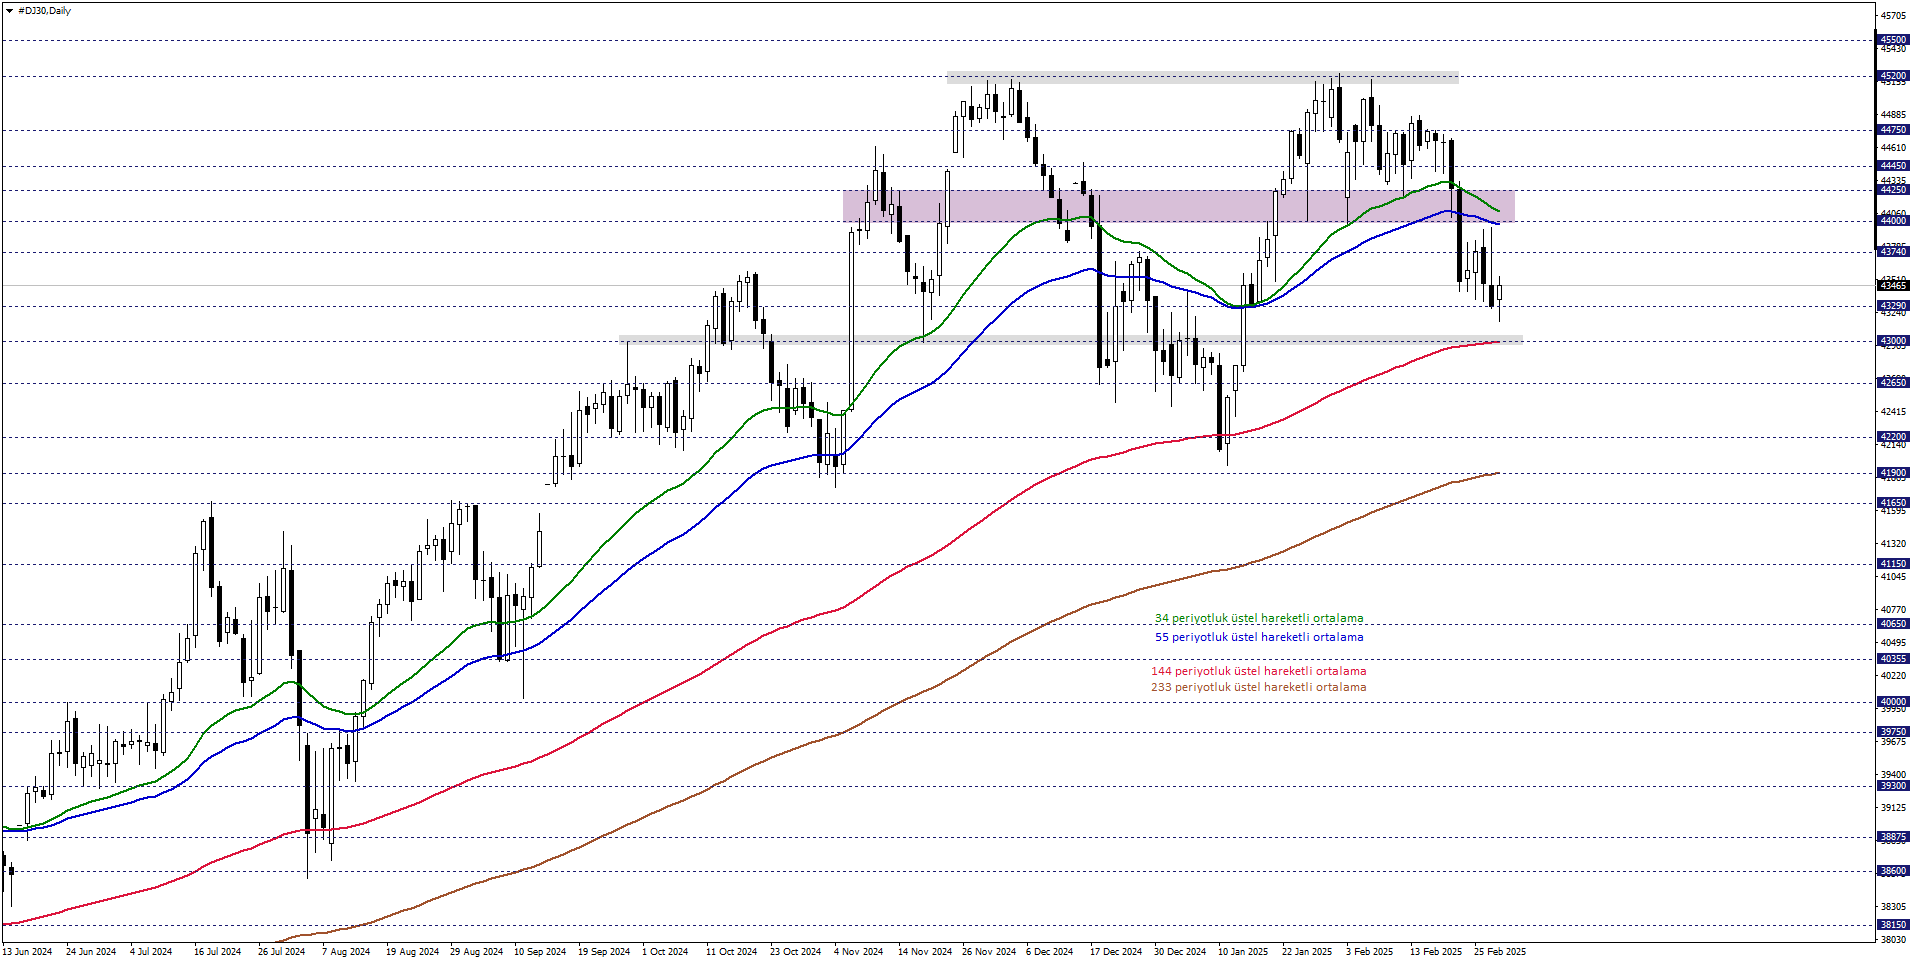
Task: Click the 16 Jul 2024 date label
Action: pyautogui.click(x=217, y=952)
